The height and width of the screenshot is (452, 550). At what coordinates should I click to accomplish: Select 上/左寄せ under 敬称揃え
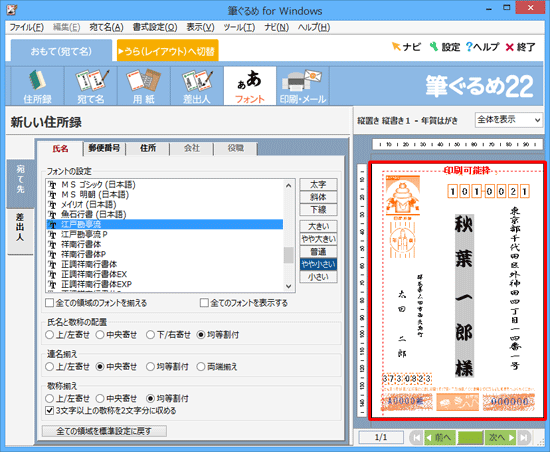(49, 398)
